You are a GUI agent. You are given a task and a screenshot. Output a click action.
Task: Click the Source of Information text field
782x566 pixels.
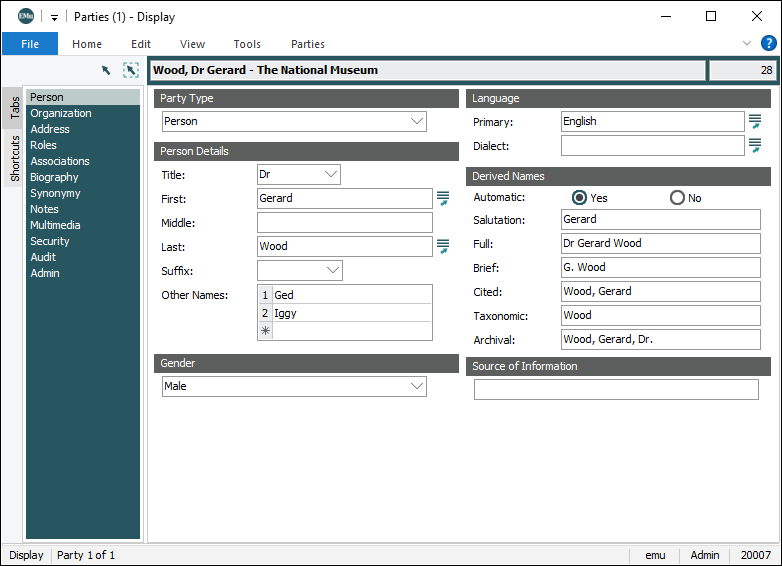click(616, 390)
